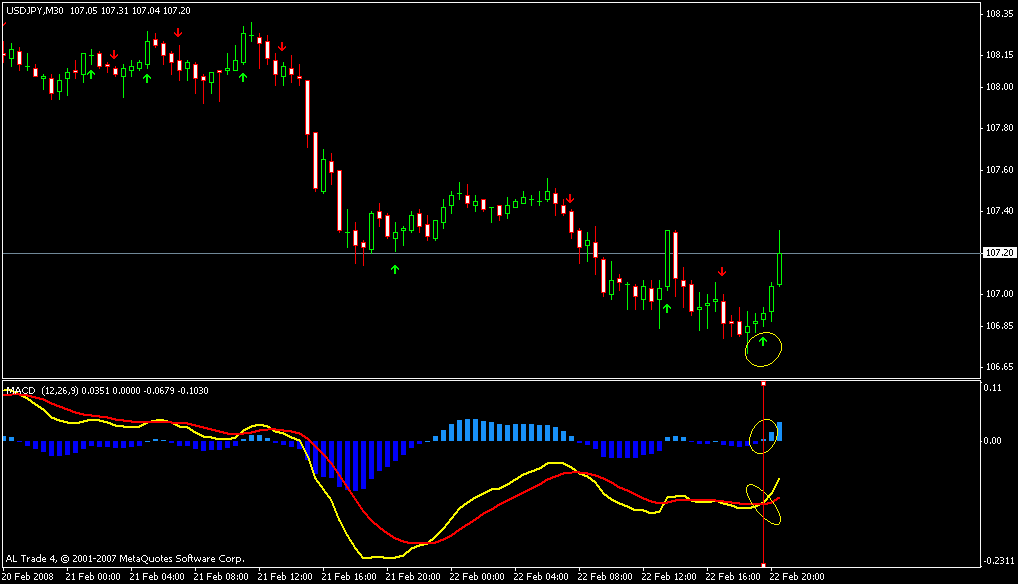Screen dimensions: 1018x584
Task: Select the 108.35 price scale value
Action: tap(999, 14)
